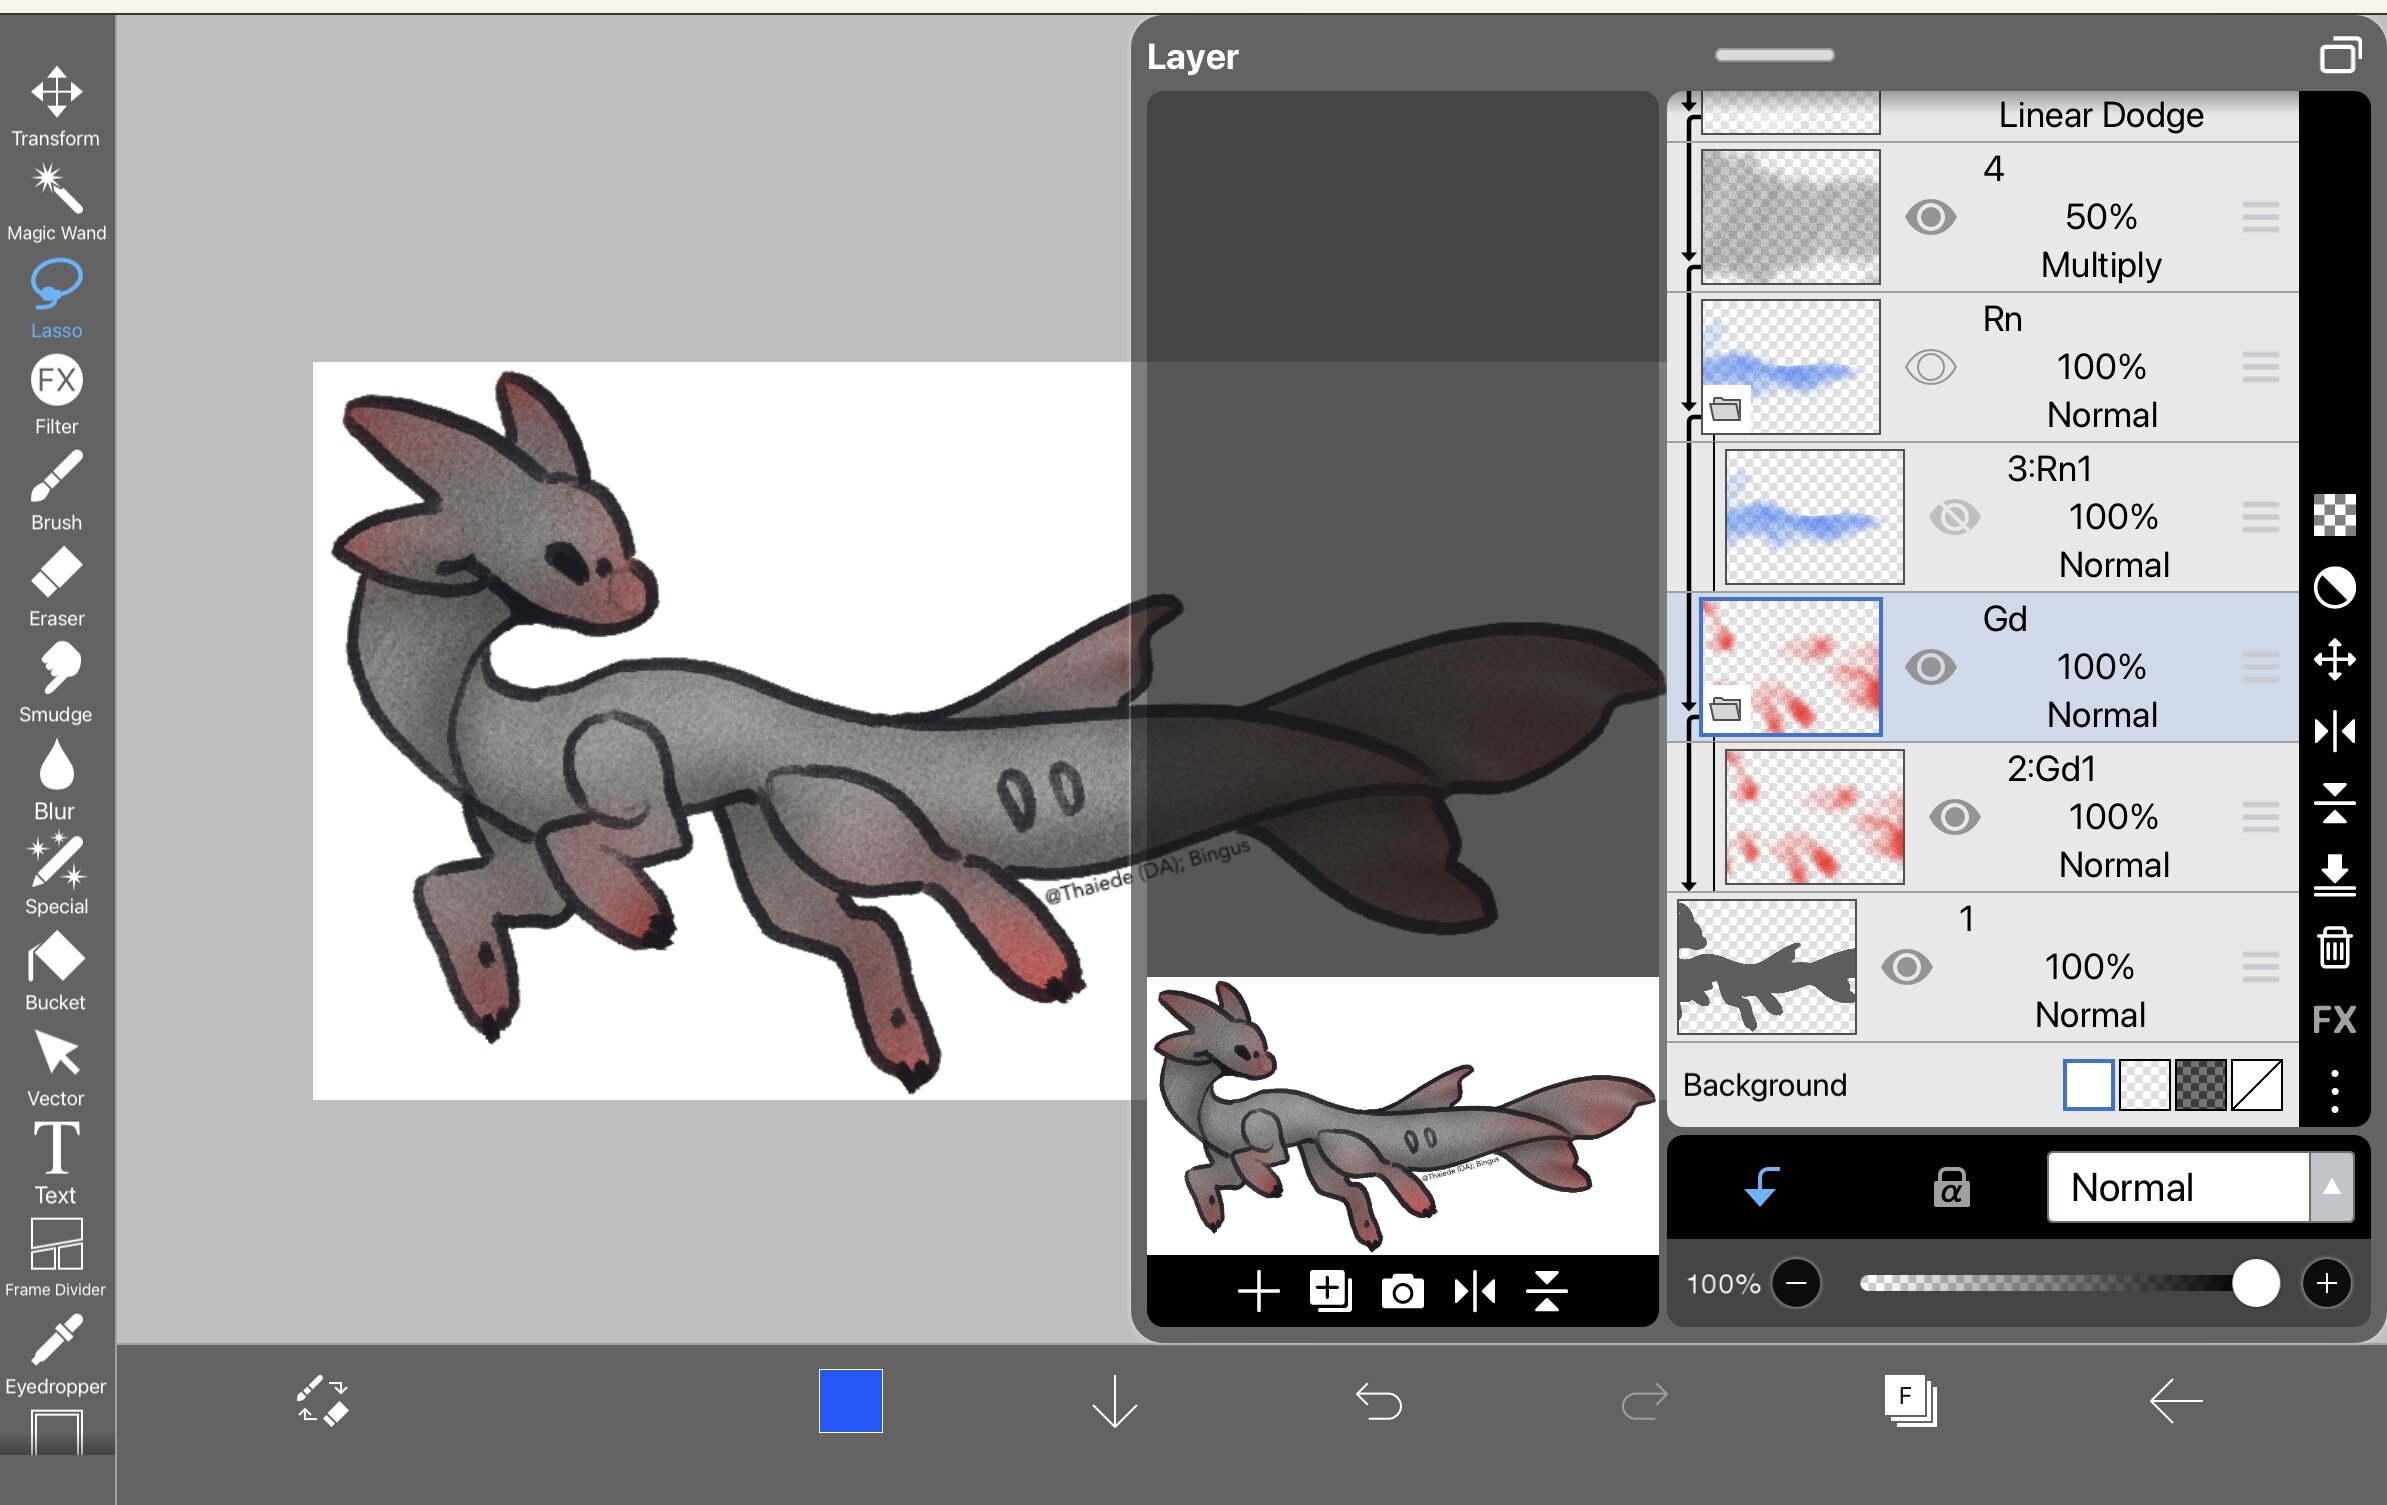Screen dimensions: 2387x1505
Task: Select the Eyedropper tool
Action: 56,1355
